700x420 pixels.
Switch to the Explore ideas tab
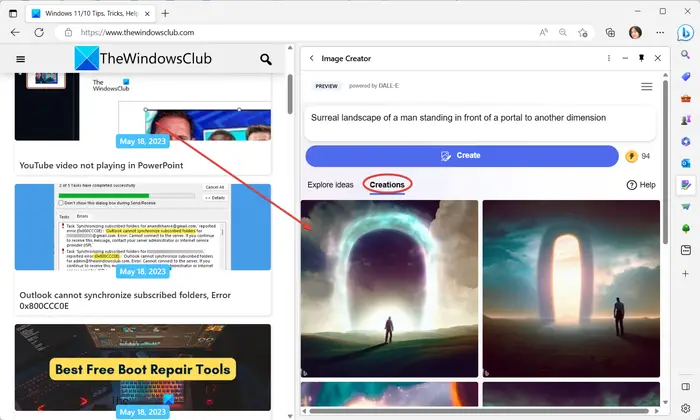click(x=330, y=185)
